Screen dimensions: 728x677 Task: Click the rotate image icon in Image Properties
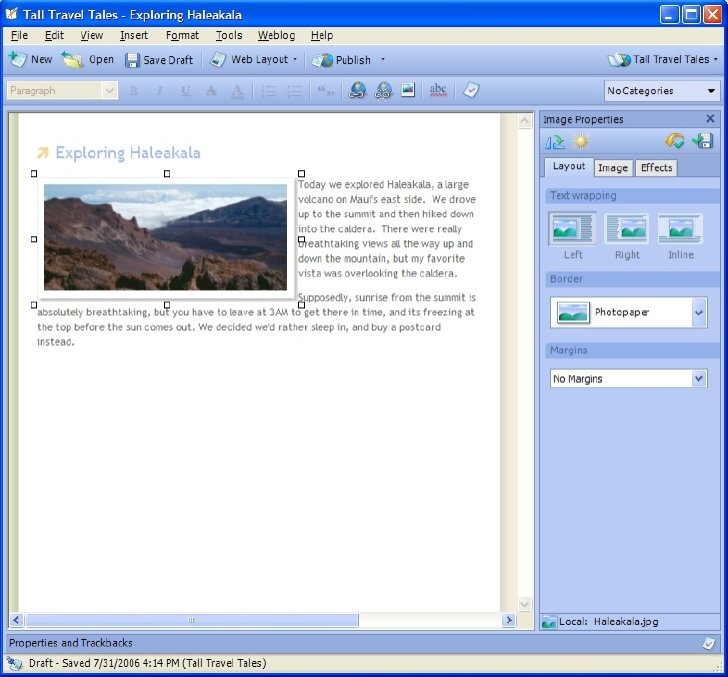[555, 142]
